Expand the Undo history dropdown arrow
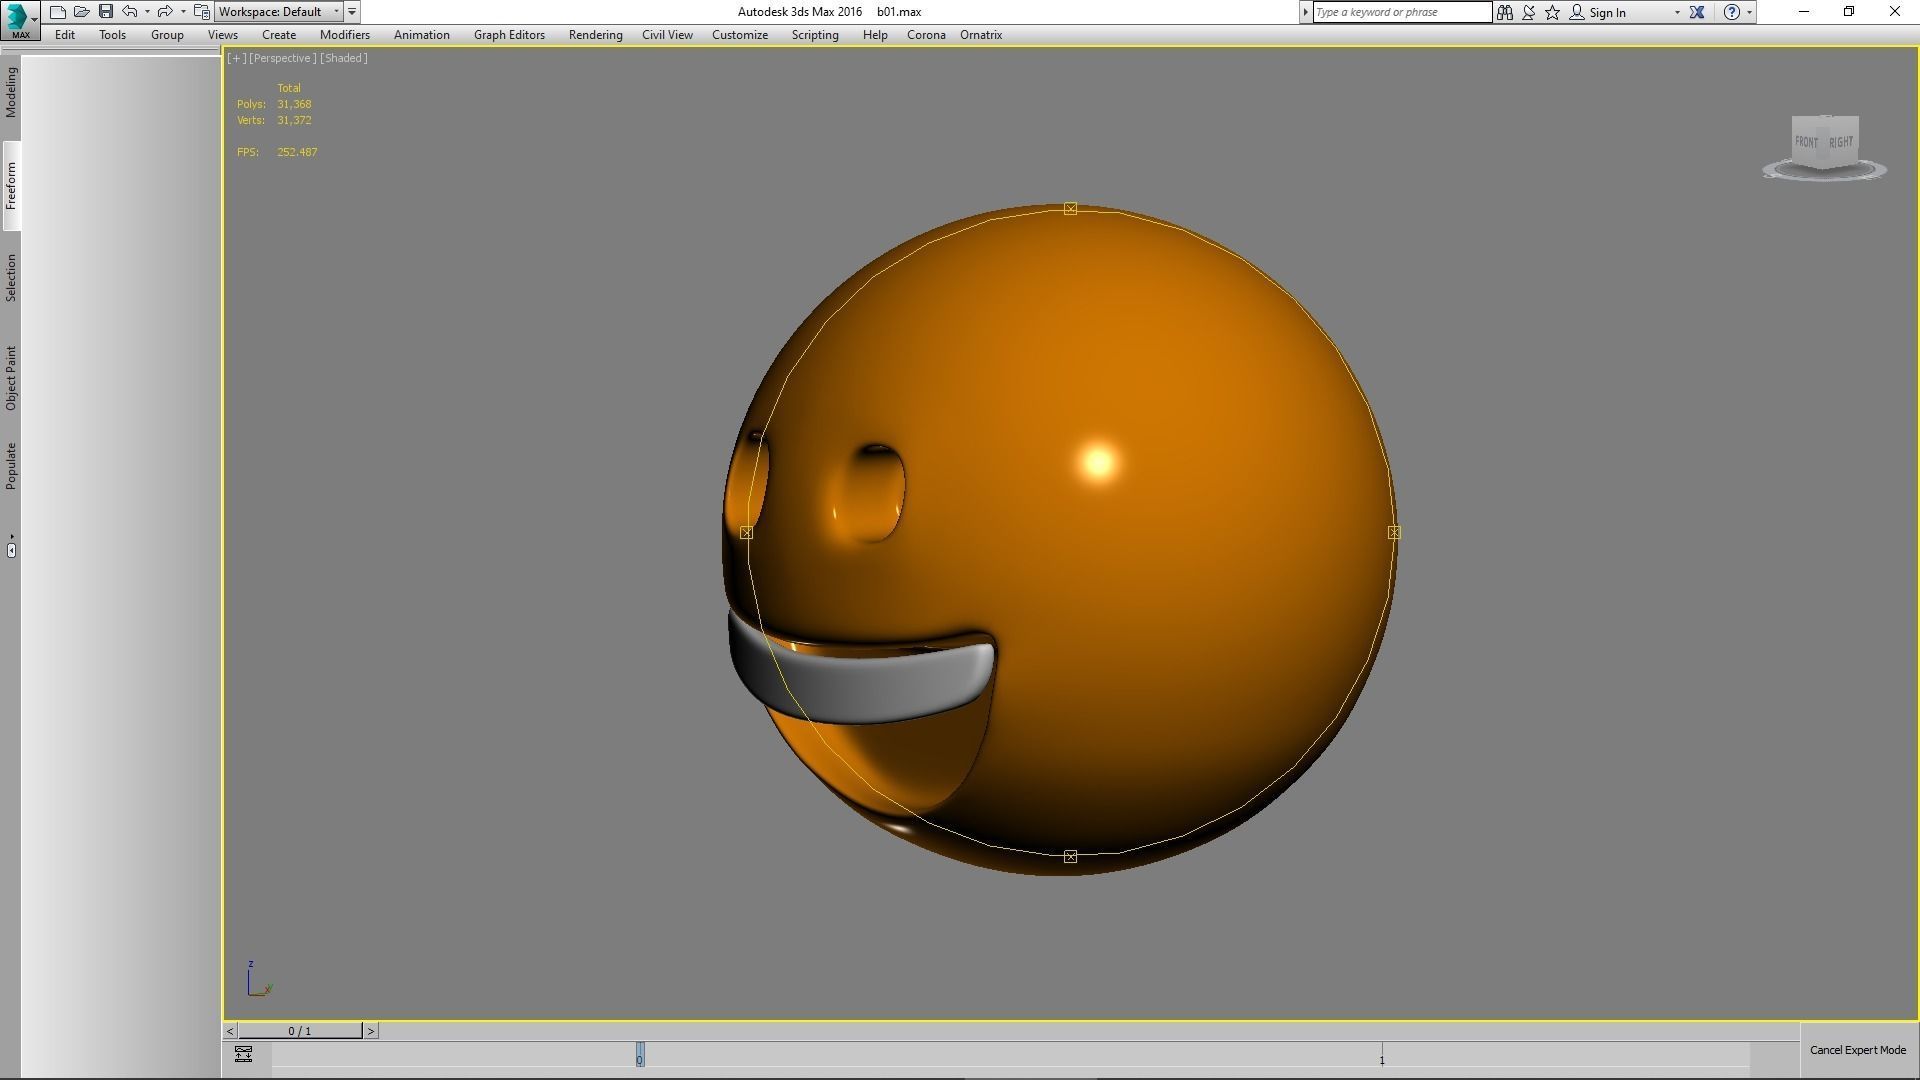This screenshot has width=1920, height=1080. [147, 12]
